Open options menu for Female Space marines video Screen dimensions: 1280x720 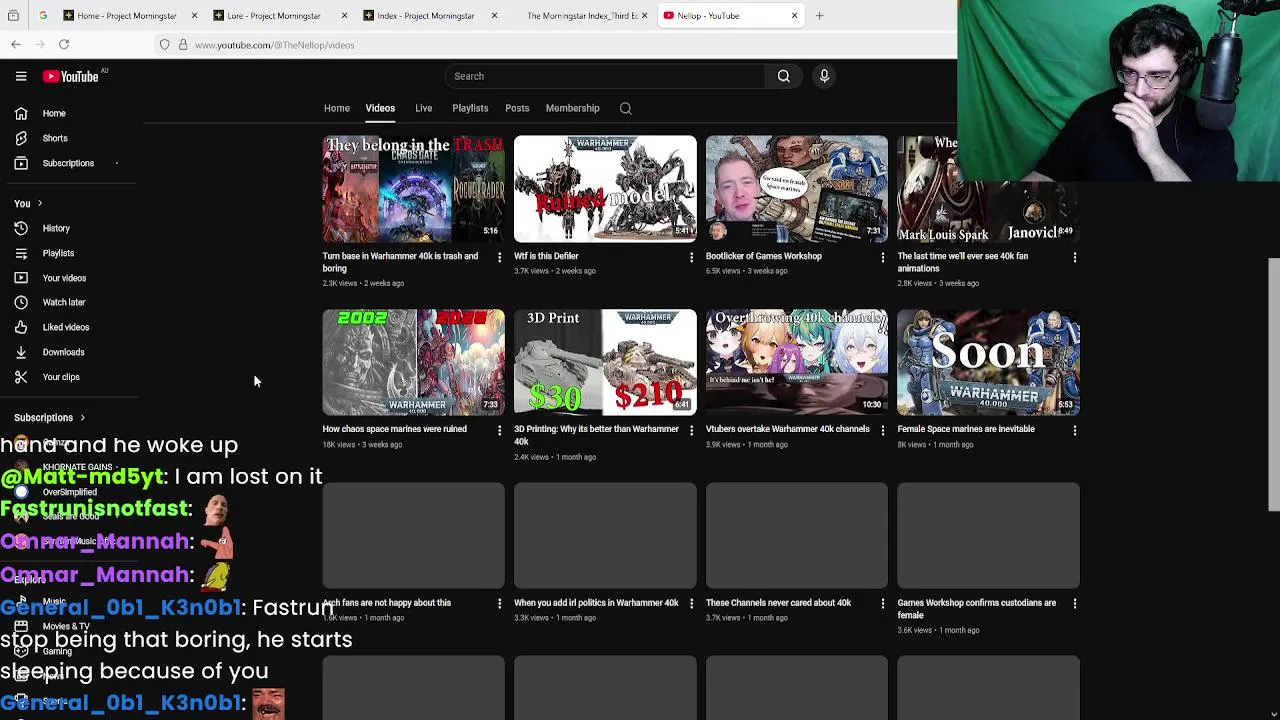click(x=1074, y=430)
